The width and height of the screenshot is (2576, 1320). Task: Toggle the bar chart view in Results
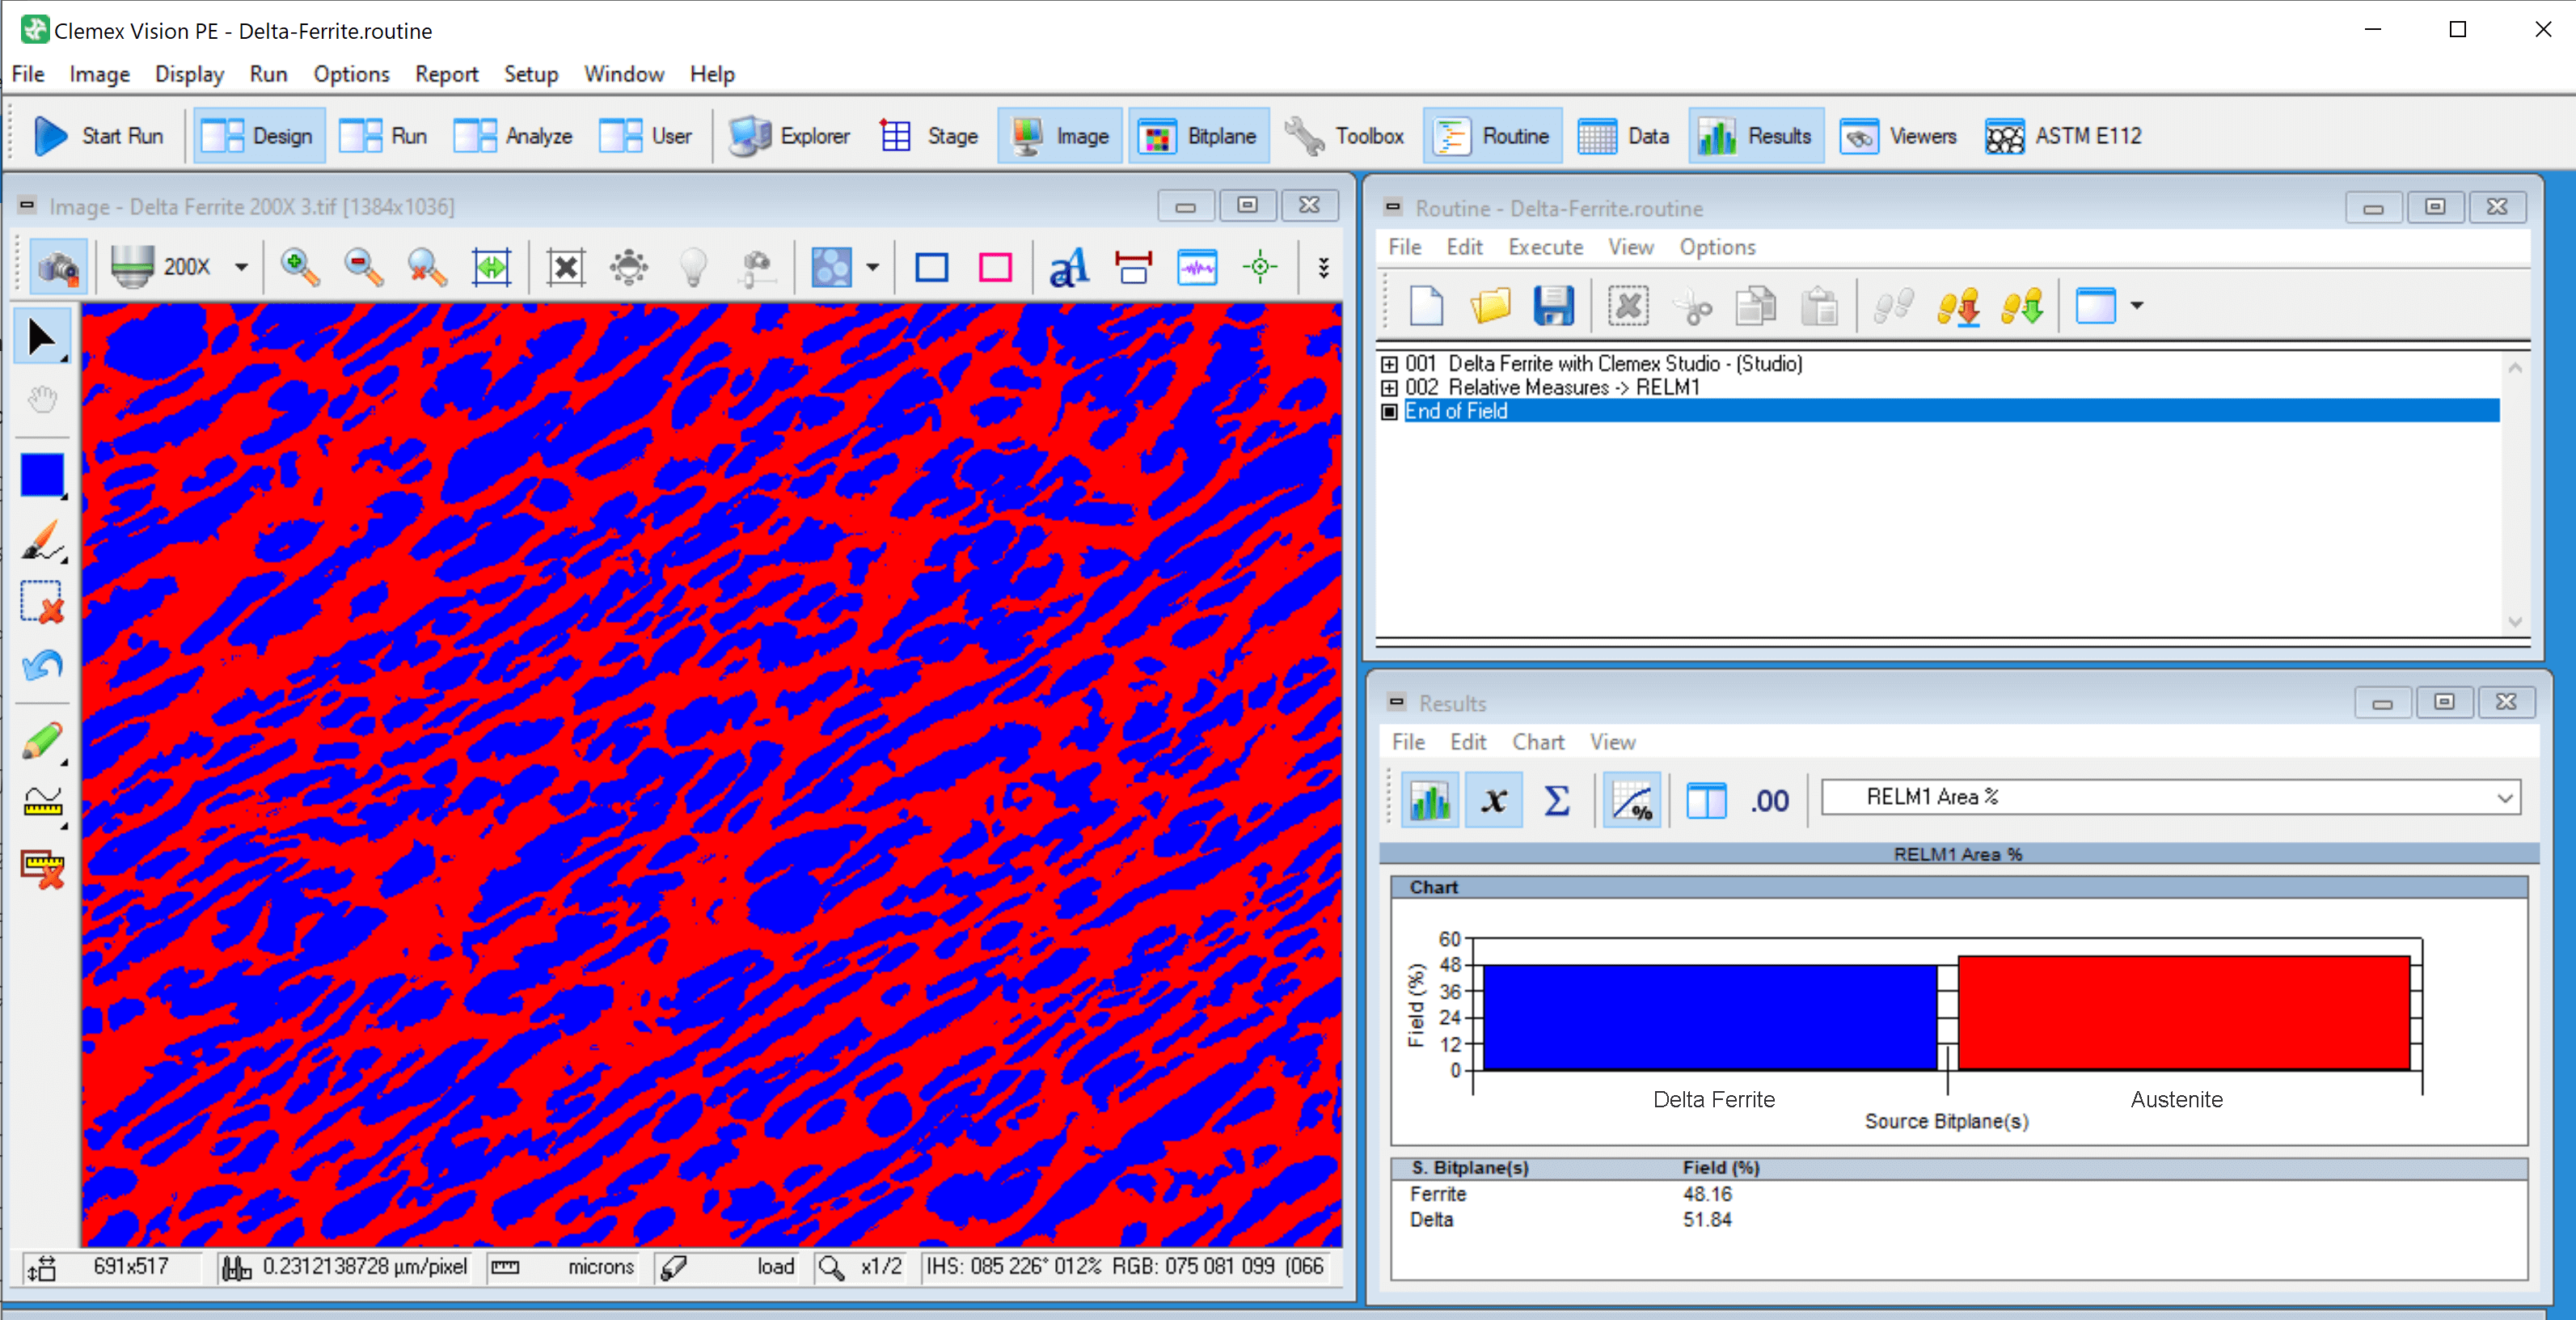[1430, 800]
